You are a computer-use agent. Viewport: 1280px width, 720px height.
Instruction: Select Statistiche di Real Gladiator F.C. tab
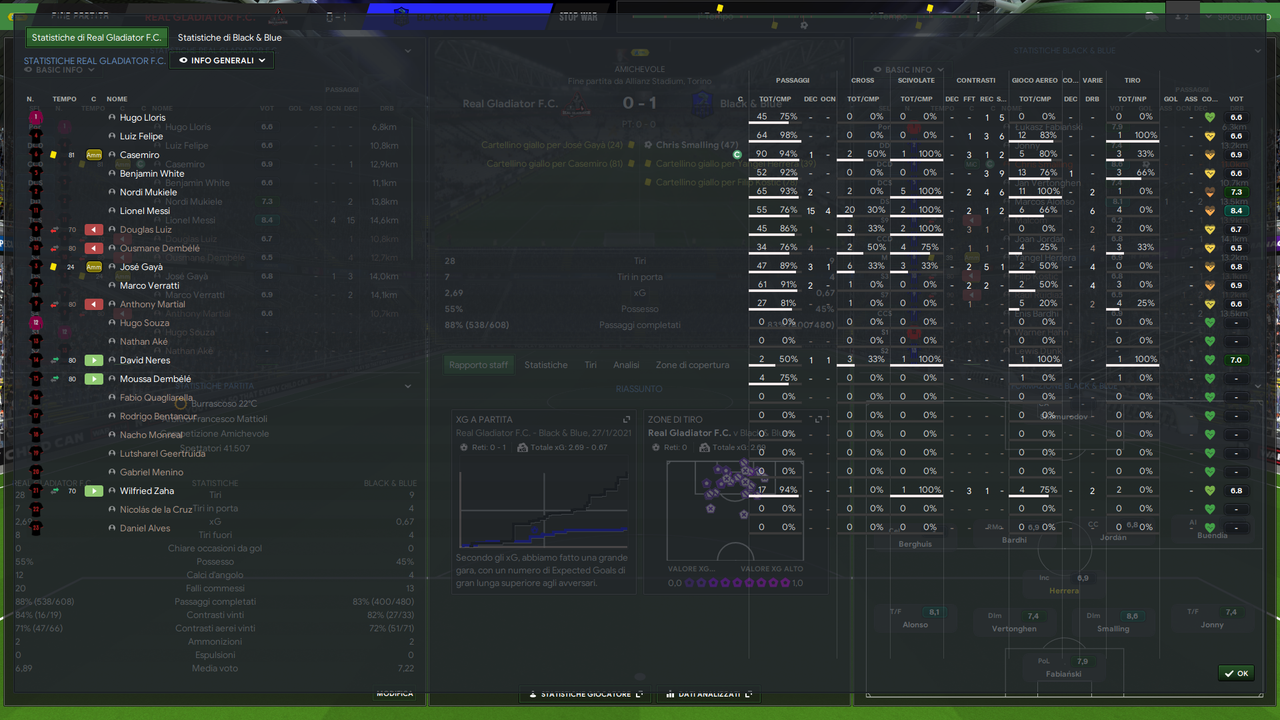96,38
